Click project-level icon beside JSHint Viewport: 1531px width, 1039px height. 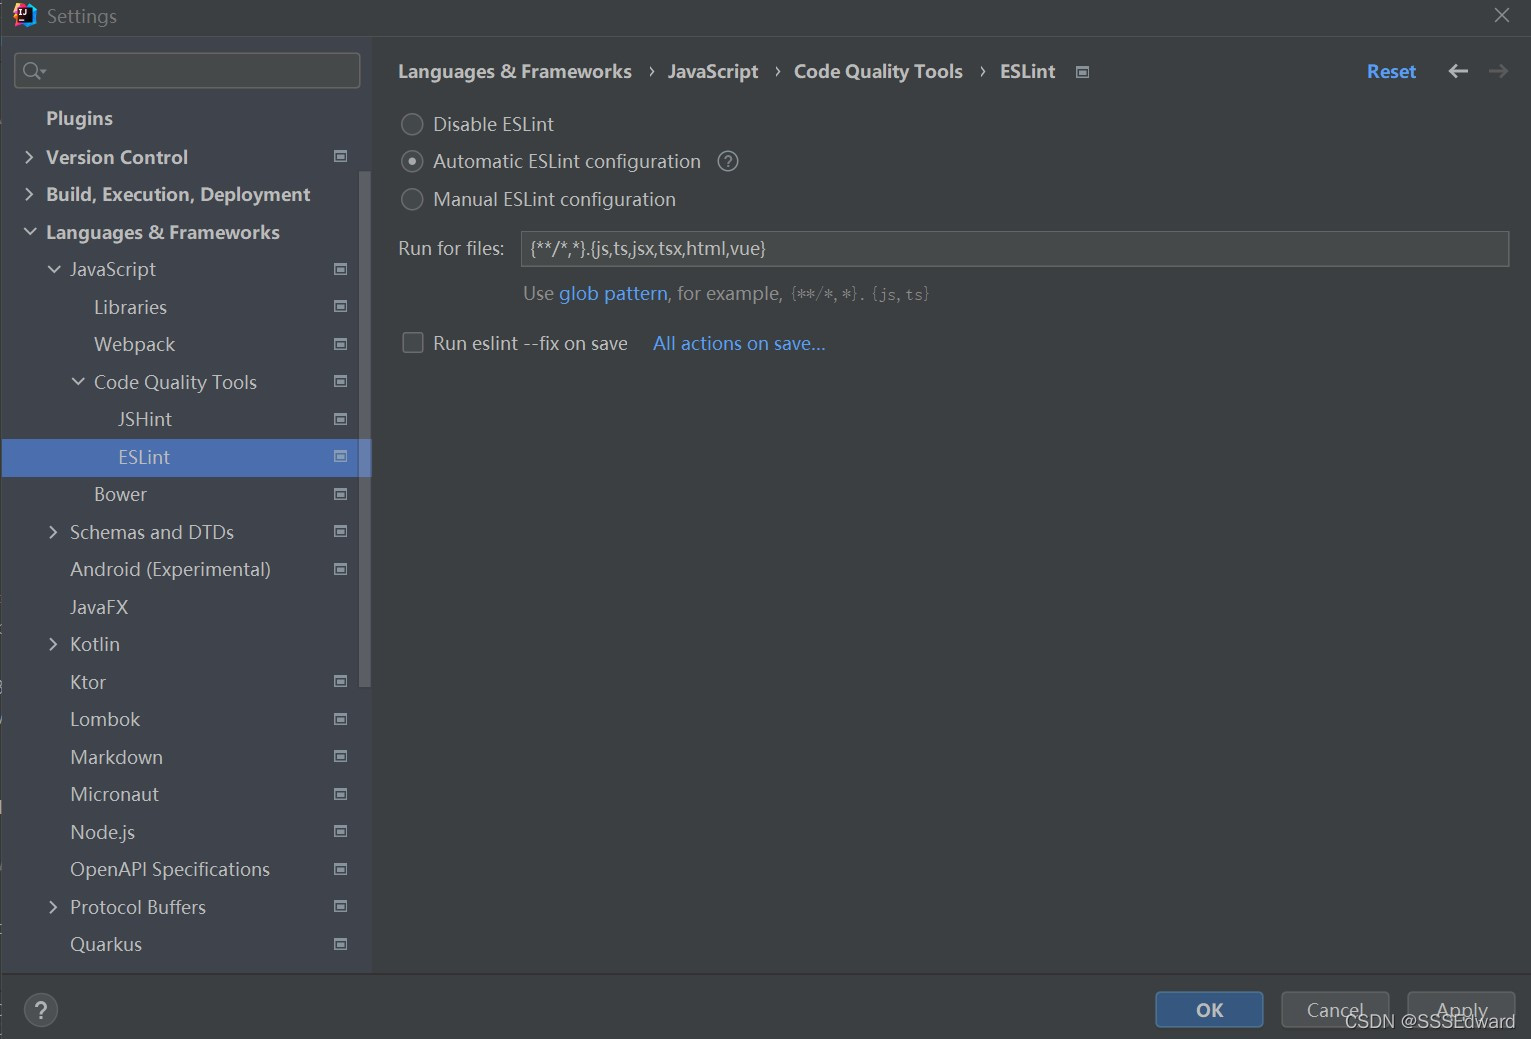pos(340,419)
